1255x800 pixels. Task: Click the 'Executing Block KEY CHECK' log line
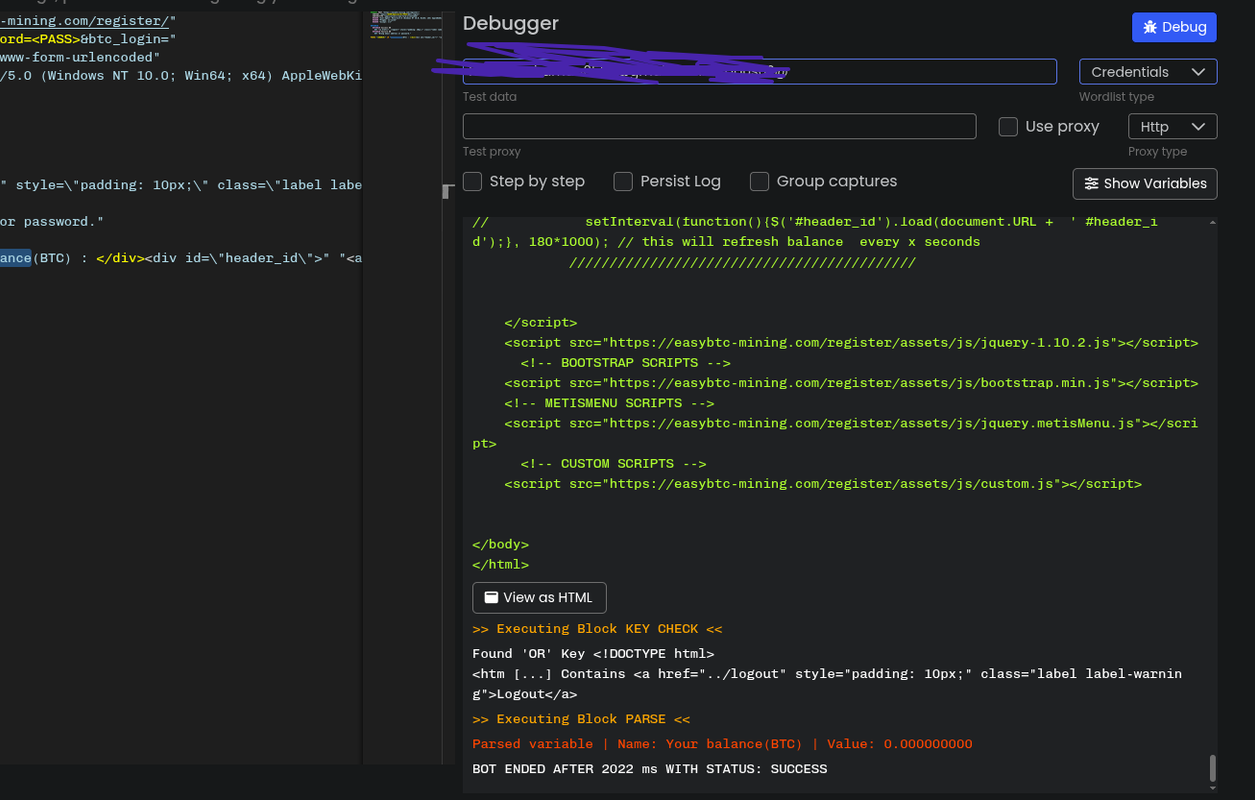pos(597,629)
